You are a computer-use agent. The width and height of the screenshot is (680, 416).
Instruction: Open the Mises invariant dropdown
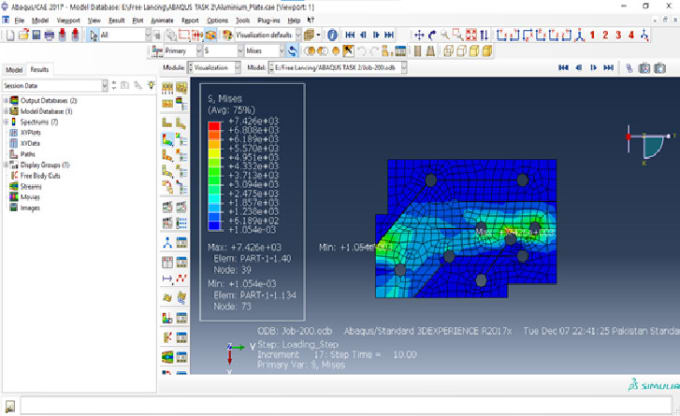[x=281, y=51]
